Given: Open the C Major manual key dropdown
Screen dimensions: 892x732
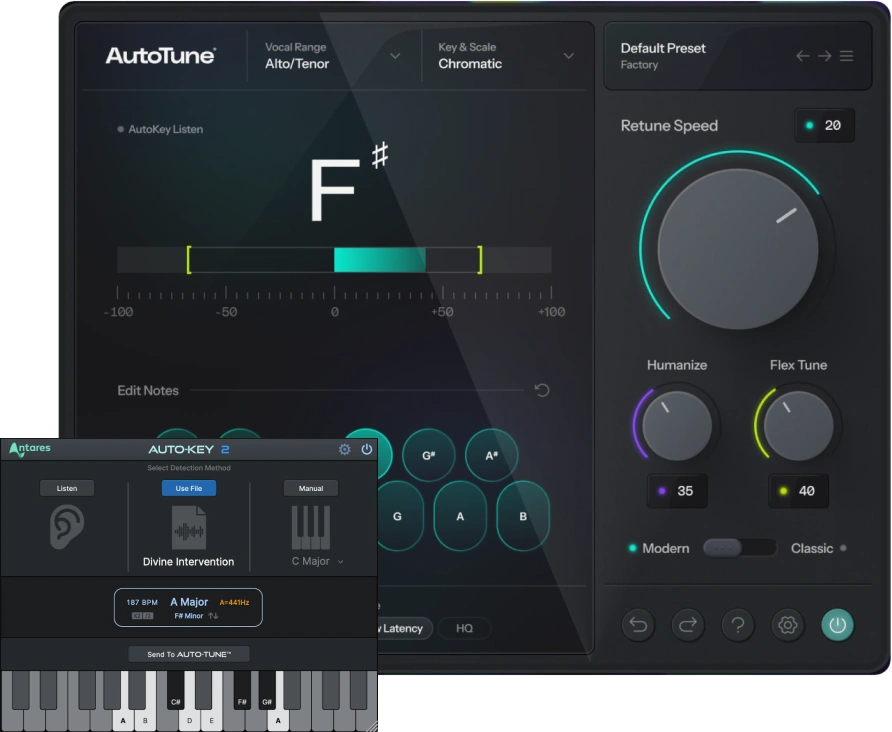Looking at the screenshot, I should coord(318,562).
